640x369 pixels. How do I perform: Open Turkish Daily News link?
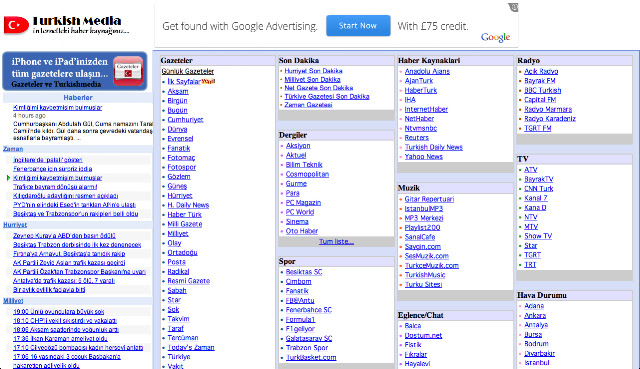click(434, 147)
